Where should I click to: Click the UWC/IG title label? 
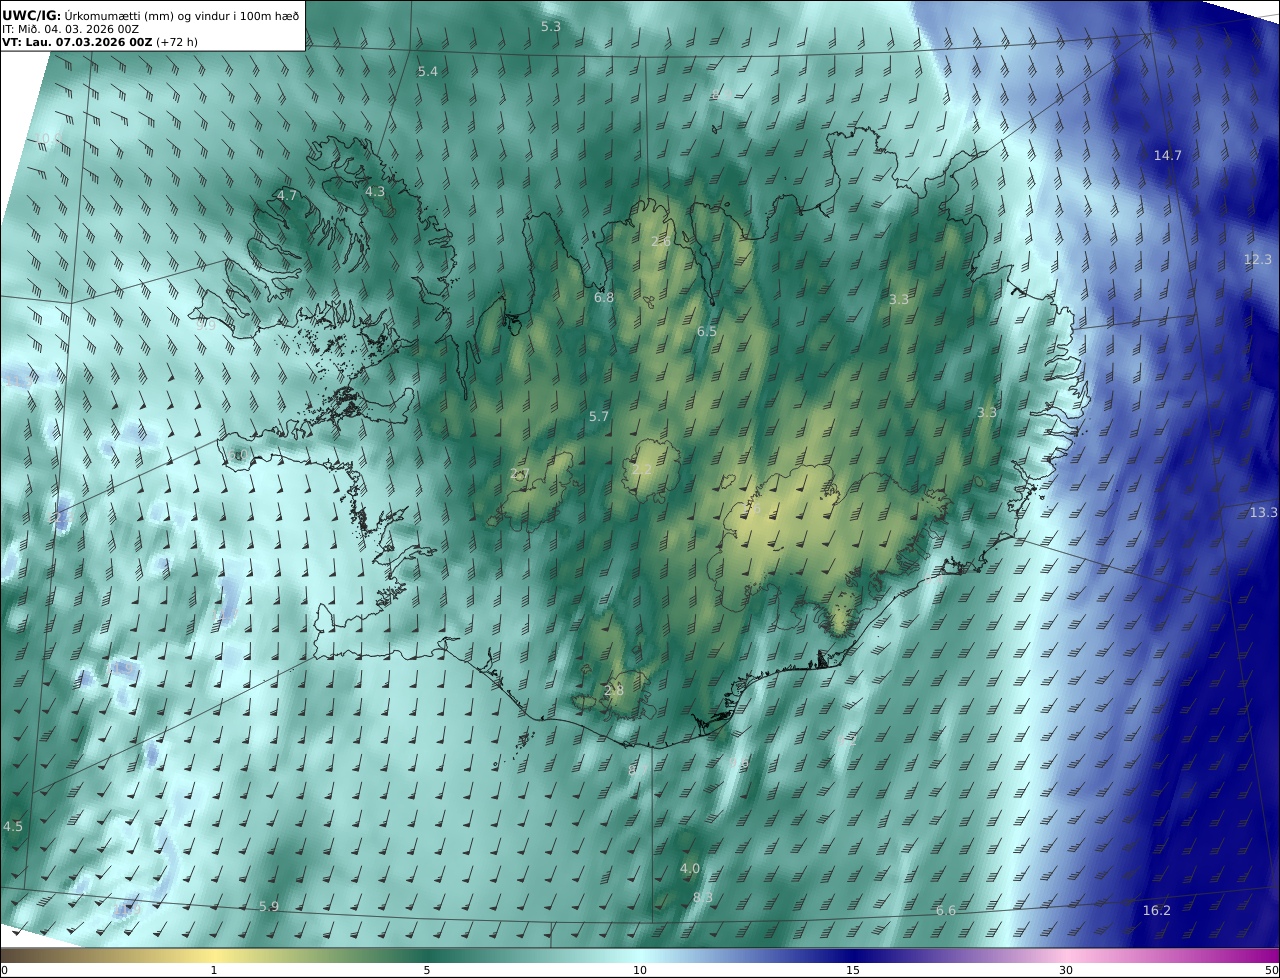[x=32, y=15]
